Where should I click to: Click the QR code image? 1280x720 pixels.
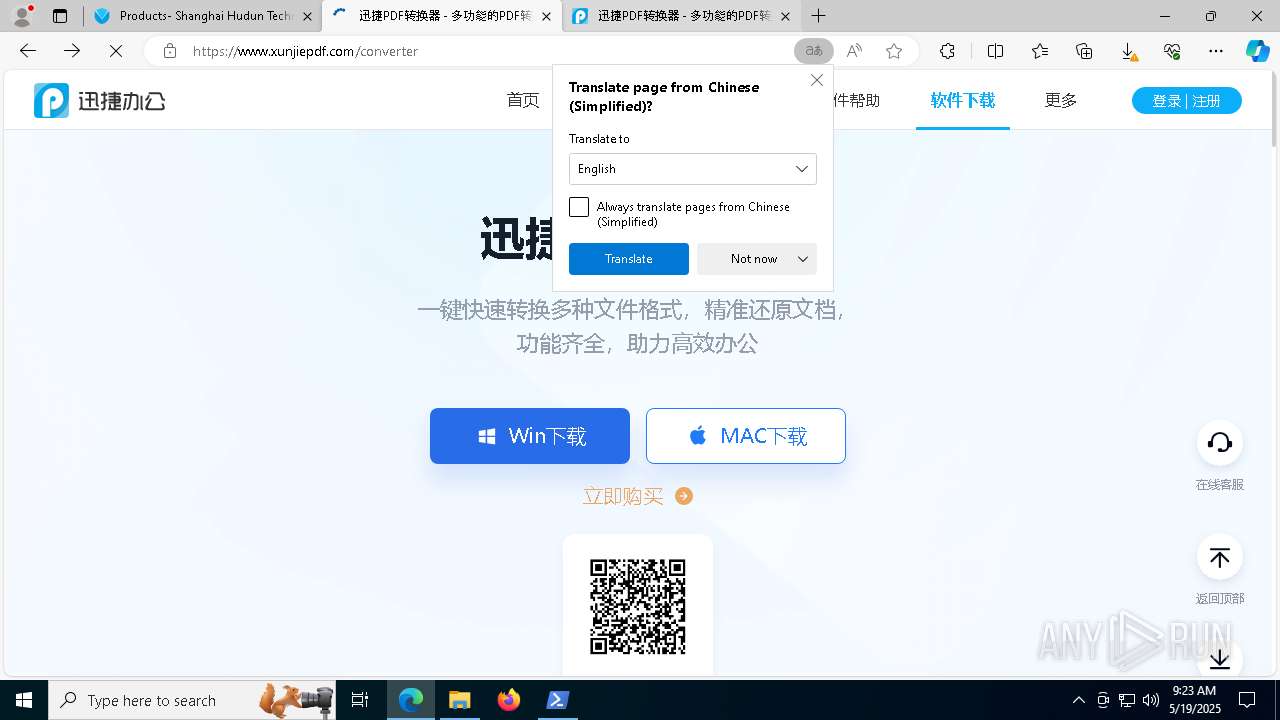click(x=638, y=606)
